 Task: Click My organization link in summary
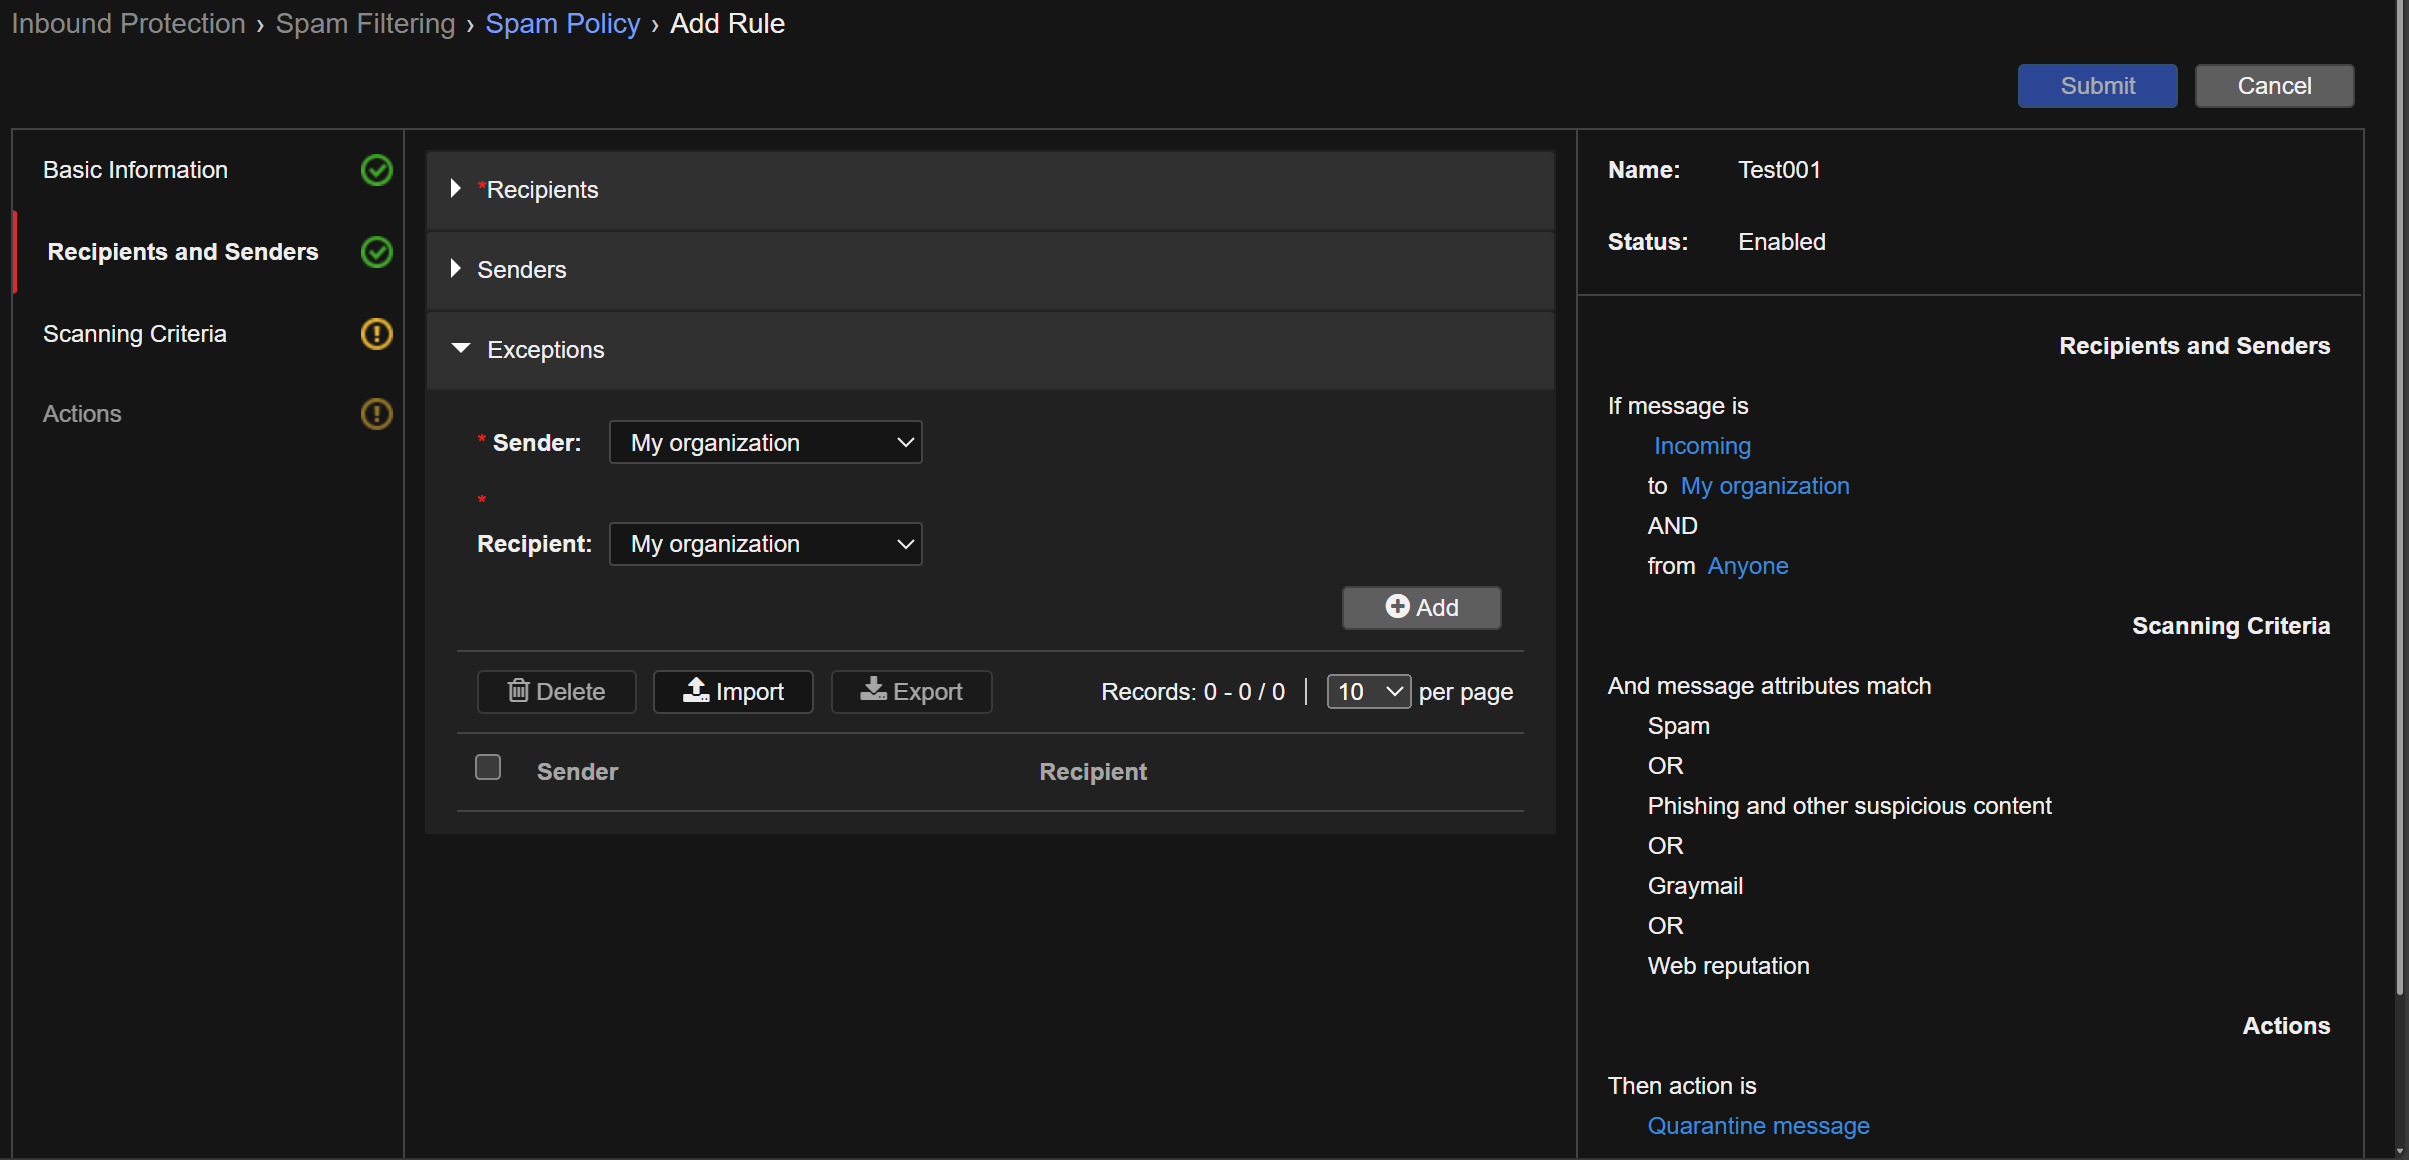click(1765, 486)
